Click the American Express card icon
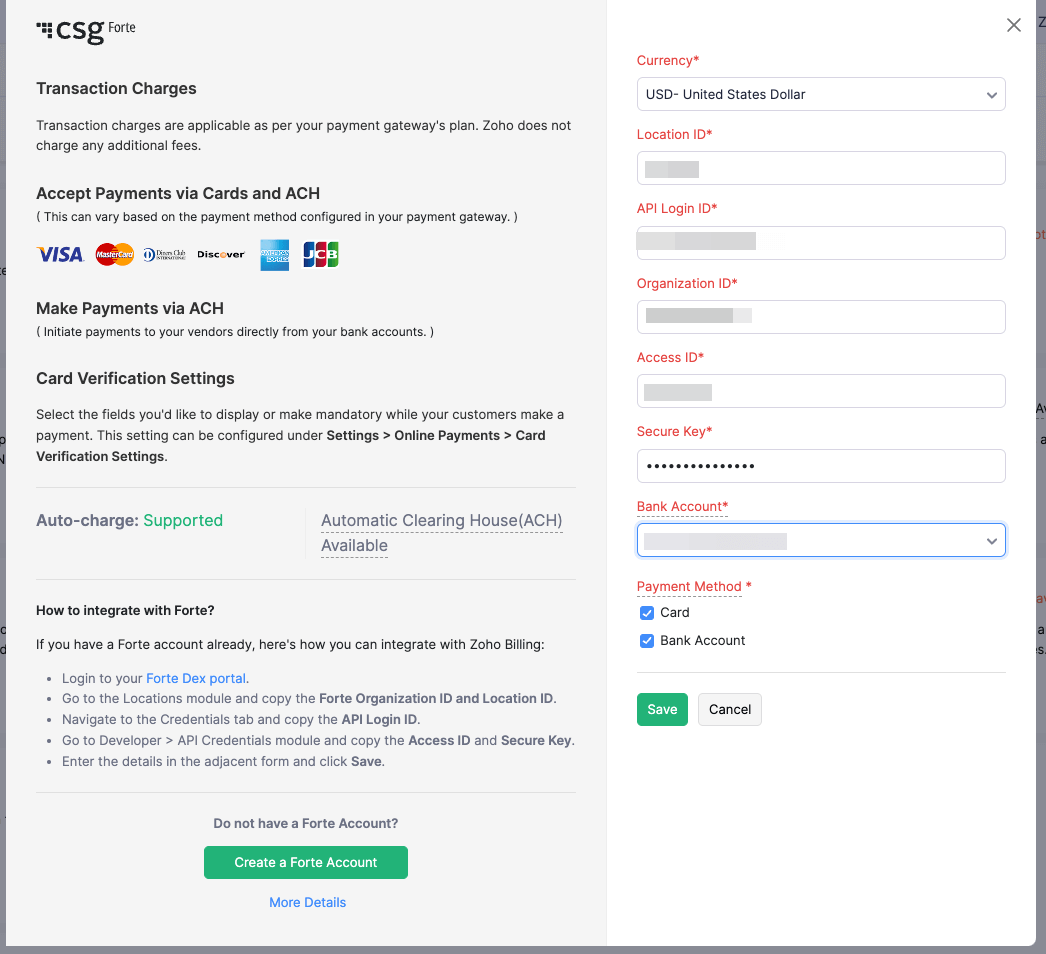1046x954 pixels. pos(274,255)
